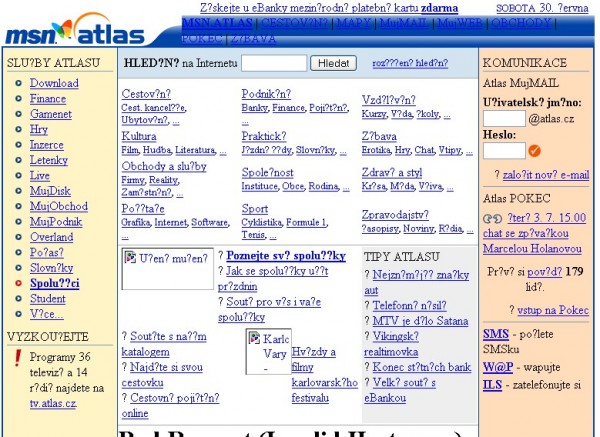Open OBCHODY in top navigation
The image size is (600, 437).
click(x=521, y=23)
